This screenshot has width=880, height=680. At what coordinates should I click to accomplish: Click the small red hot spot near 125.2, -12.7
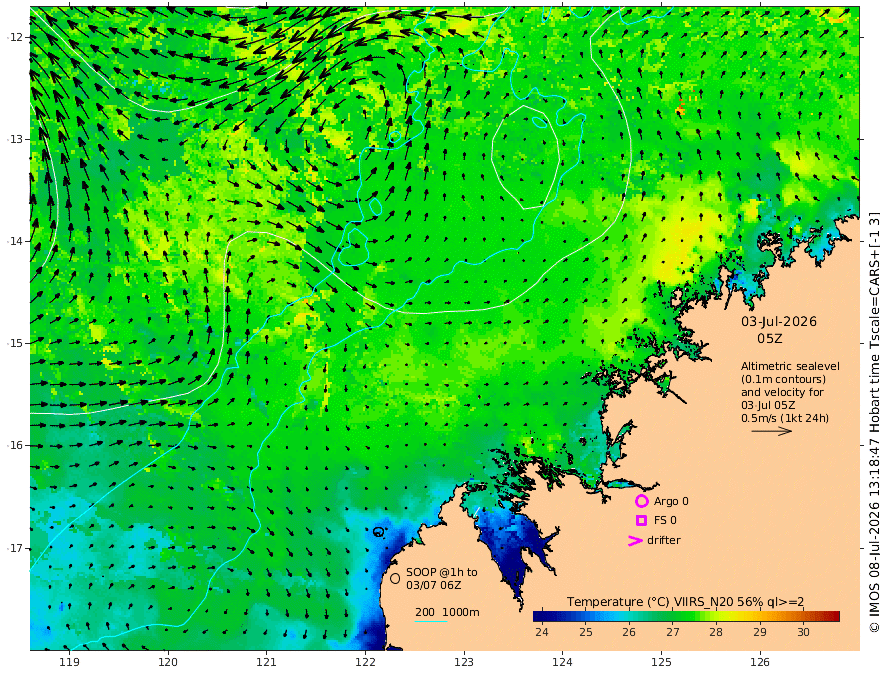(681, 105)
